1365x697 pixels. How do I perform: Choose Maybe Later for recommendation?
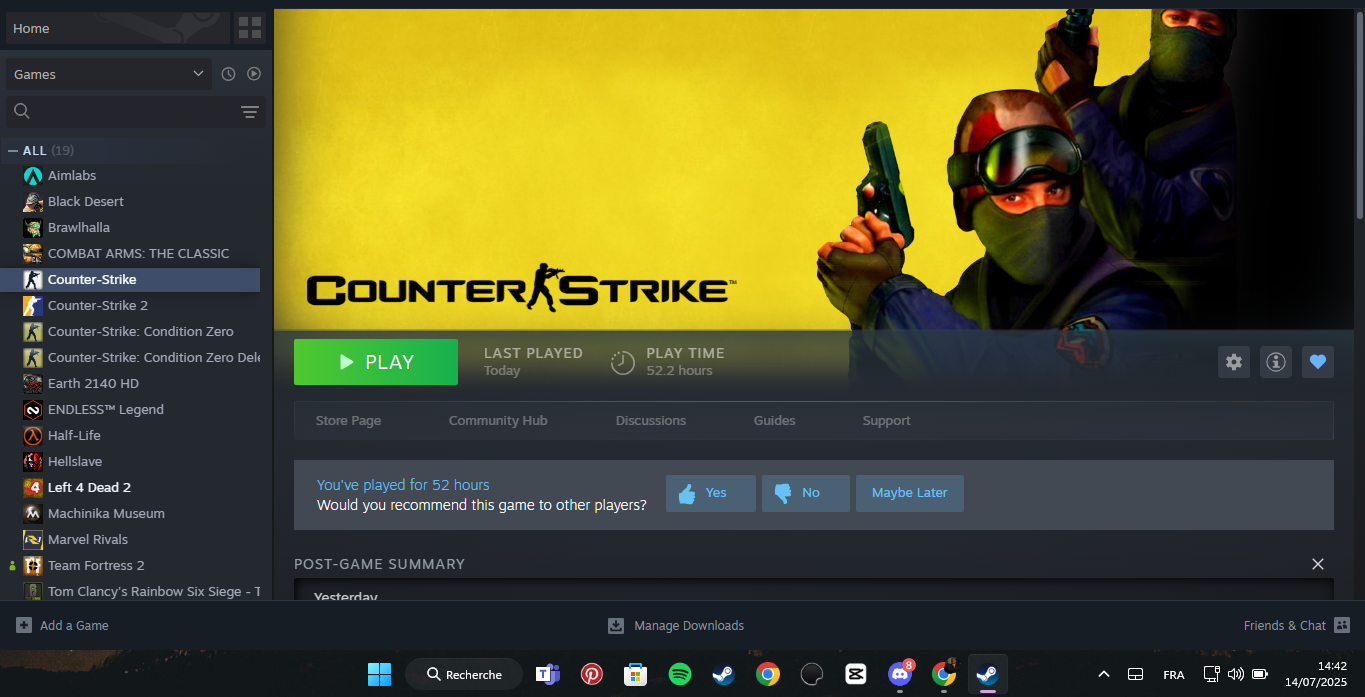tap(909, 493)
